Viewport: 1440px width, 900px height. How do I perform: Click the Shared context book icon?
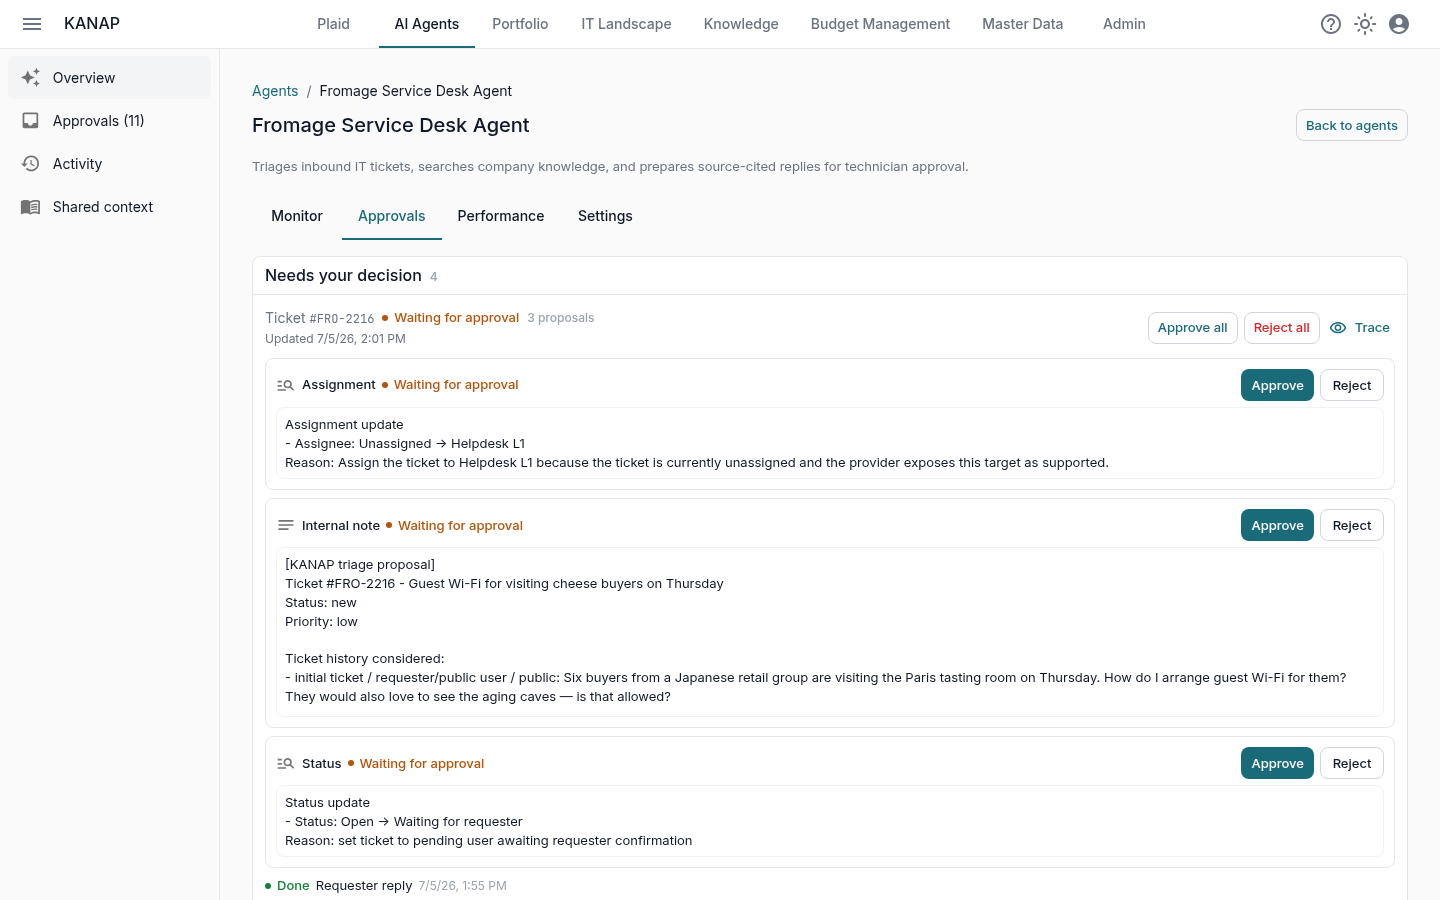click(31, 206)
